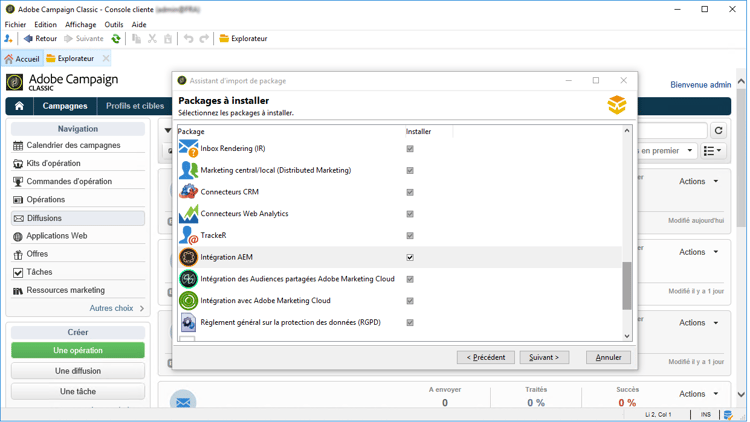Click the database status icon in the status bar
The image size is (750, 422).
(728, 414)
